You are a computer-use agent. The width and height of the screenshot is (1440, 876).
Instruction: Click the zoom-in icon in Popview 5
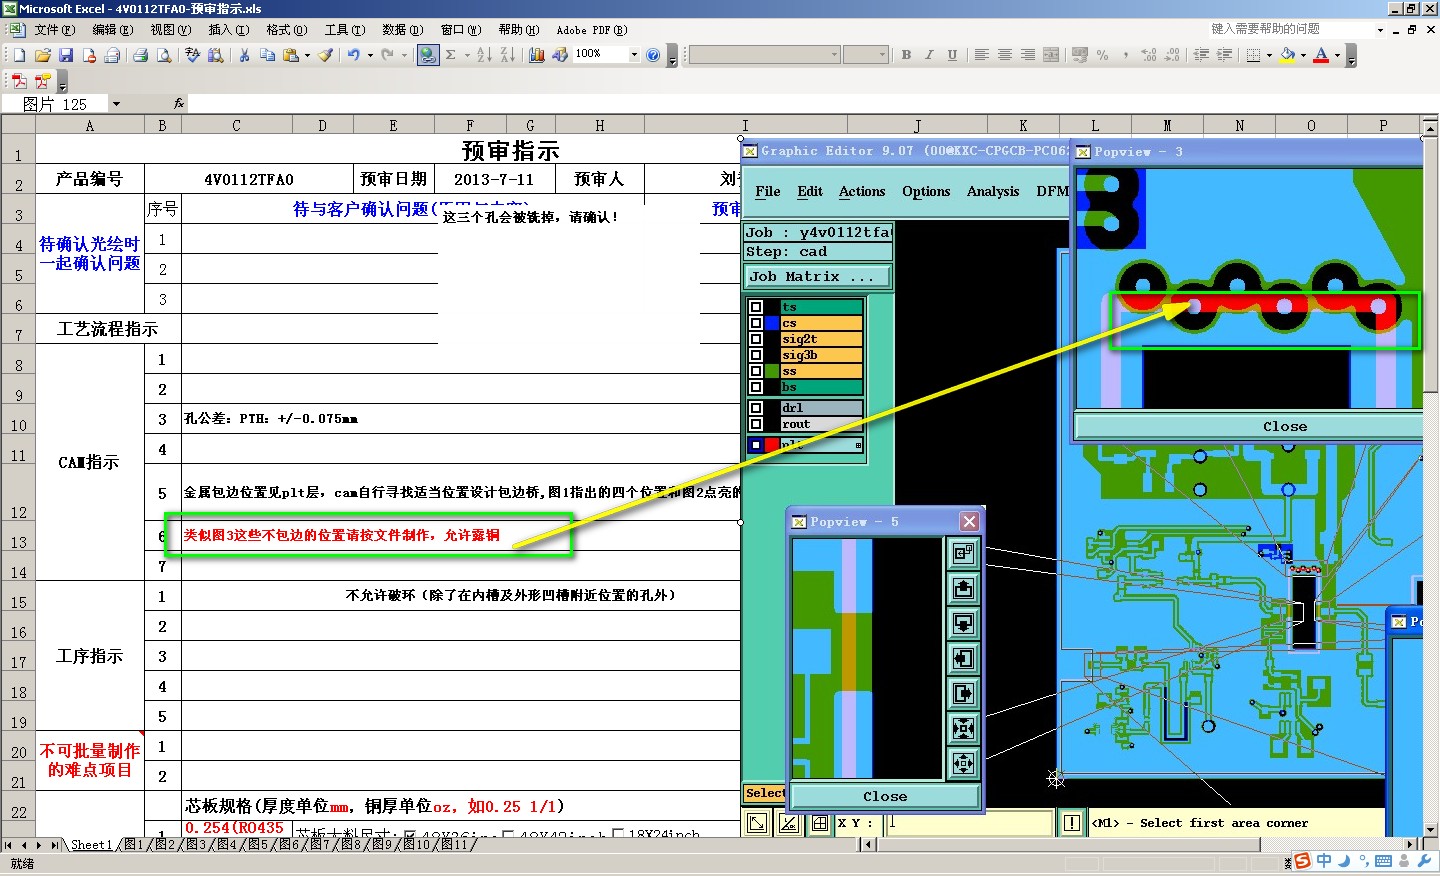963,728
